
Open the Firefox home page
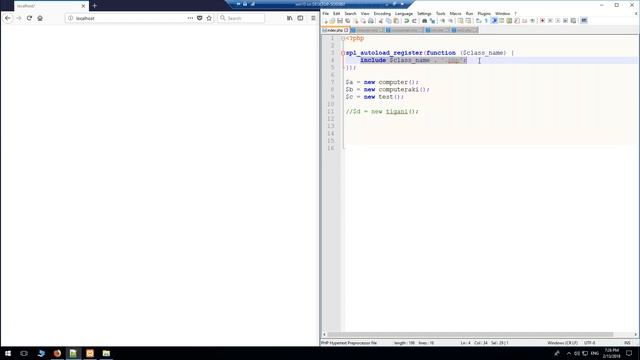[40, 18]
